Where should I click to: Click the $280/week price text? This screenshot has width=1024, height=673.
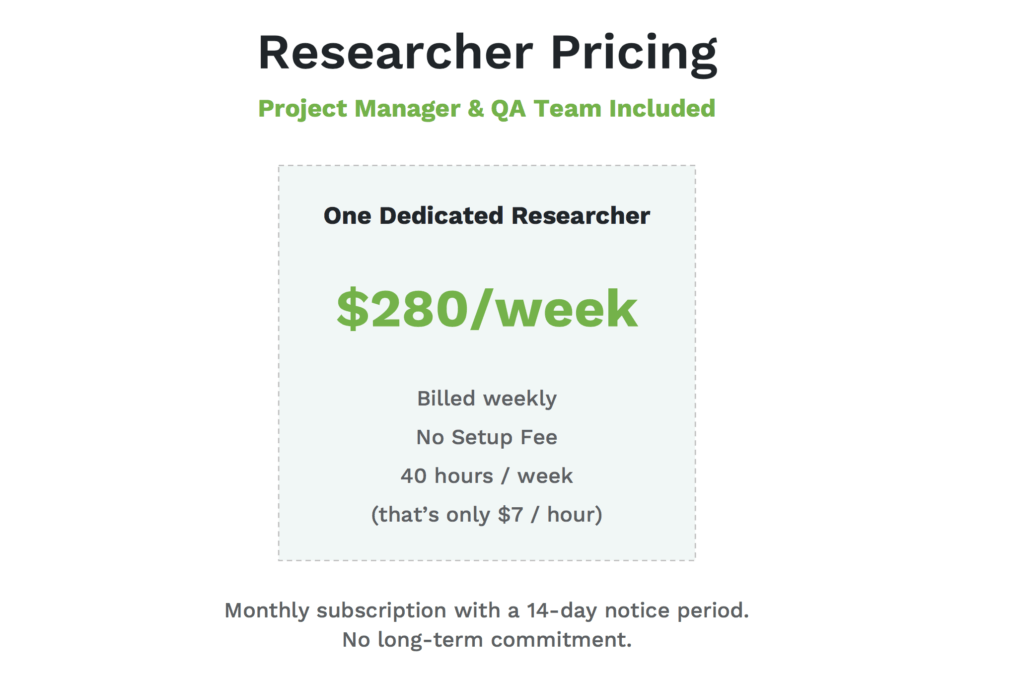coord(487,308)
